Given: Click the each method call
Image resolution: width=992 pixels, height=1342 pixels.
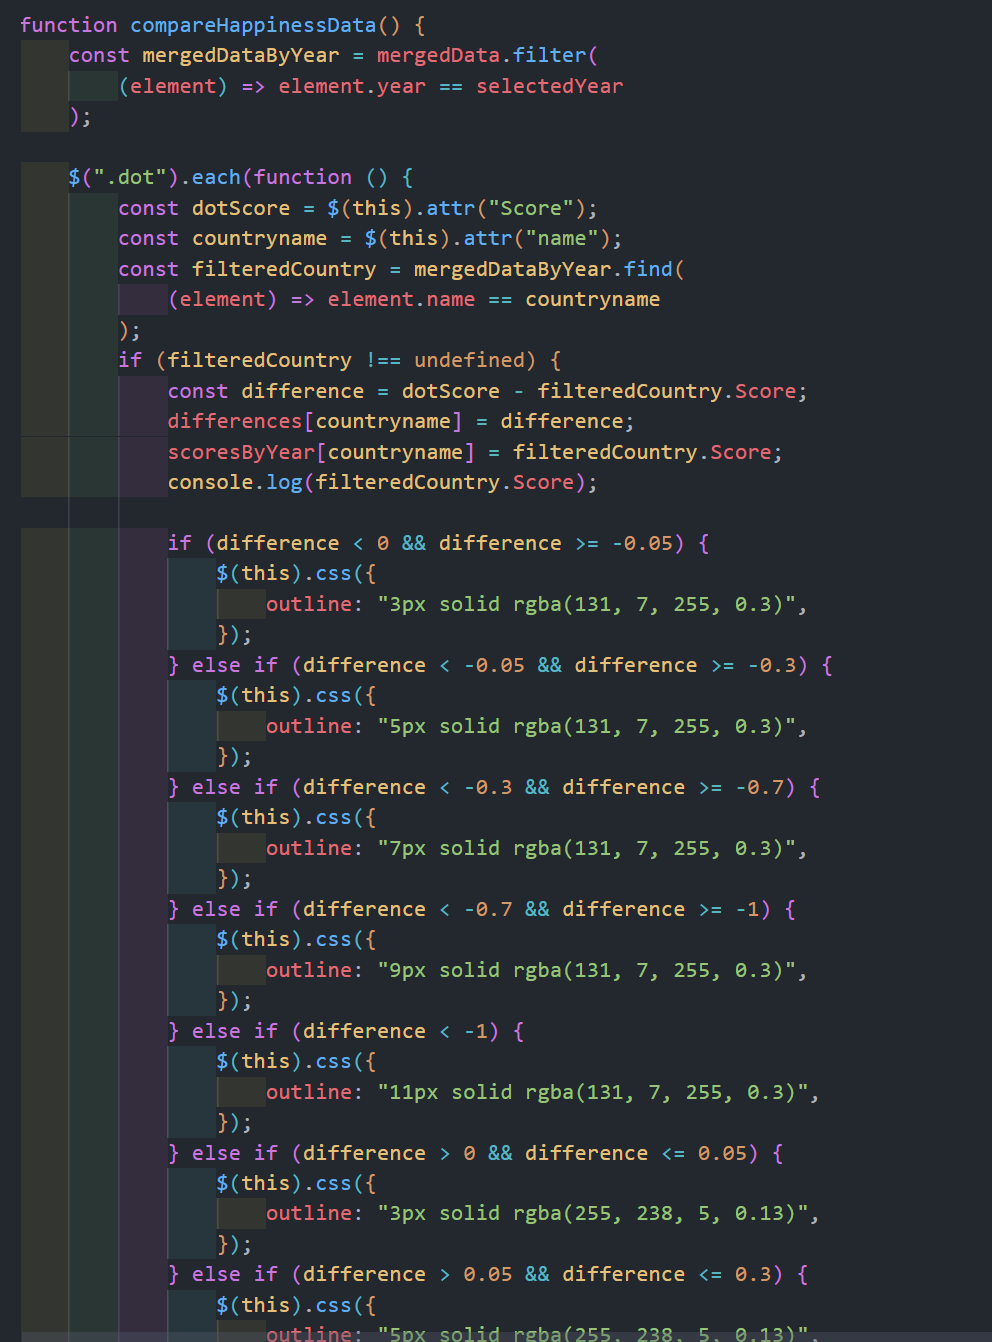Looking at the screenshot, I should tap(216, 178).
